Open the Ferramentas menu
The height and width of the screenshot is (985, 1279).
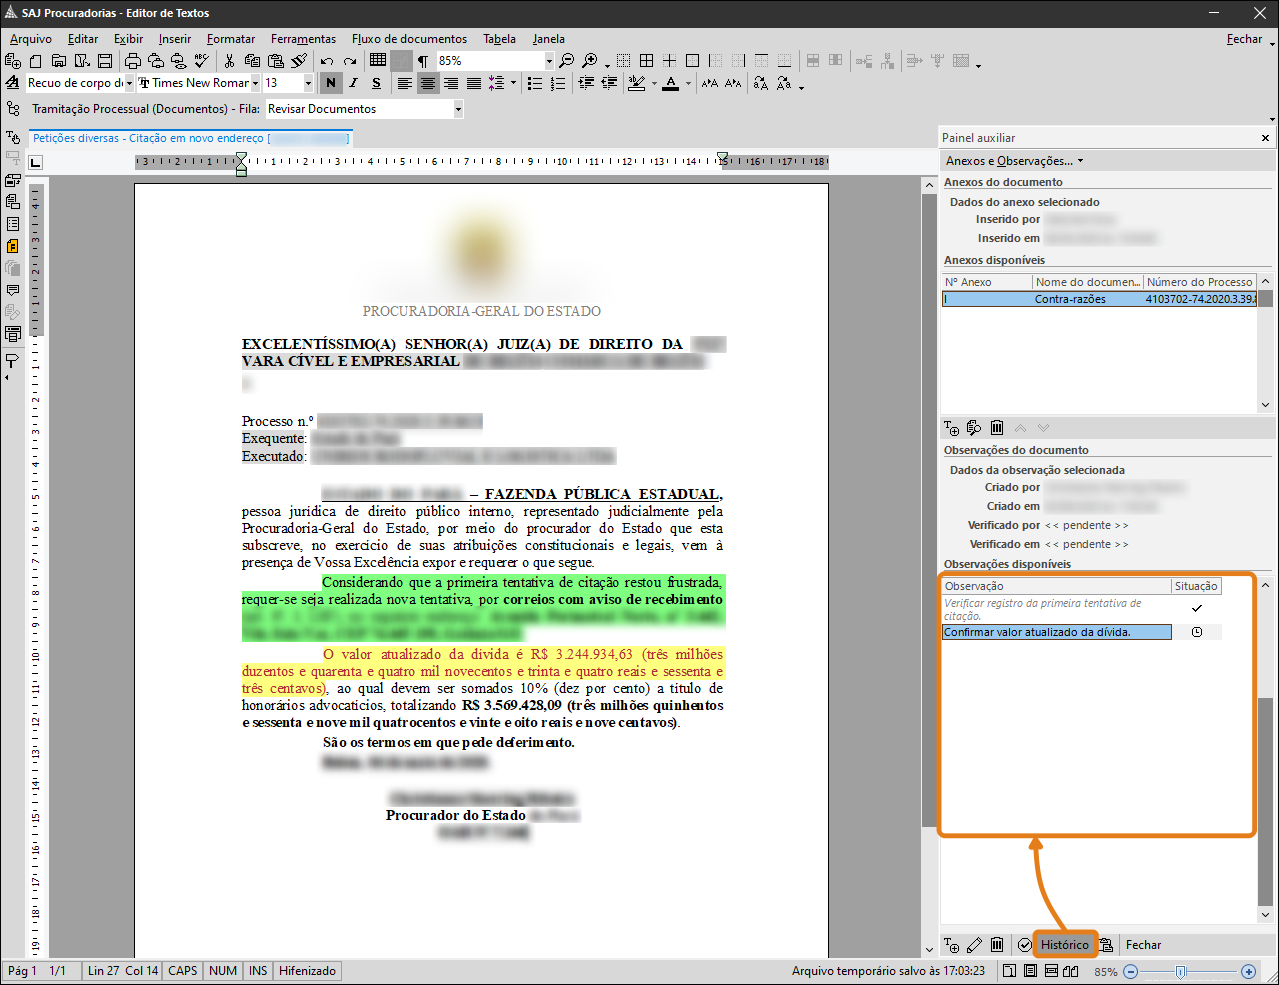tap(303, 39)
